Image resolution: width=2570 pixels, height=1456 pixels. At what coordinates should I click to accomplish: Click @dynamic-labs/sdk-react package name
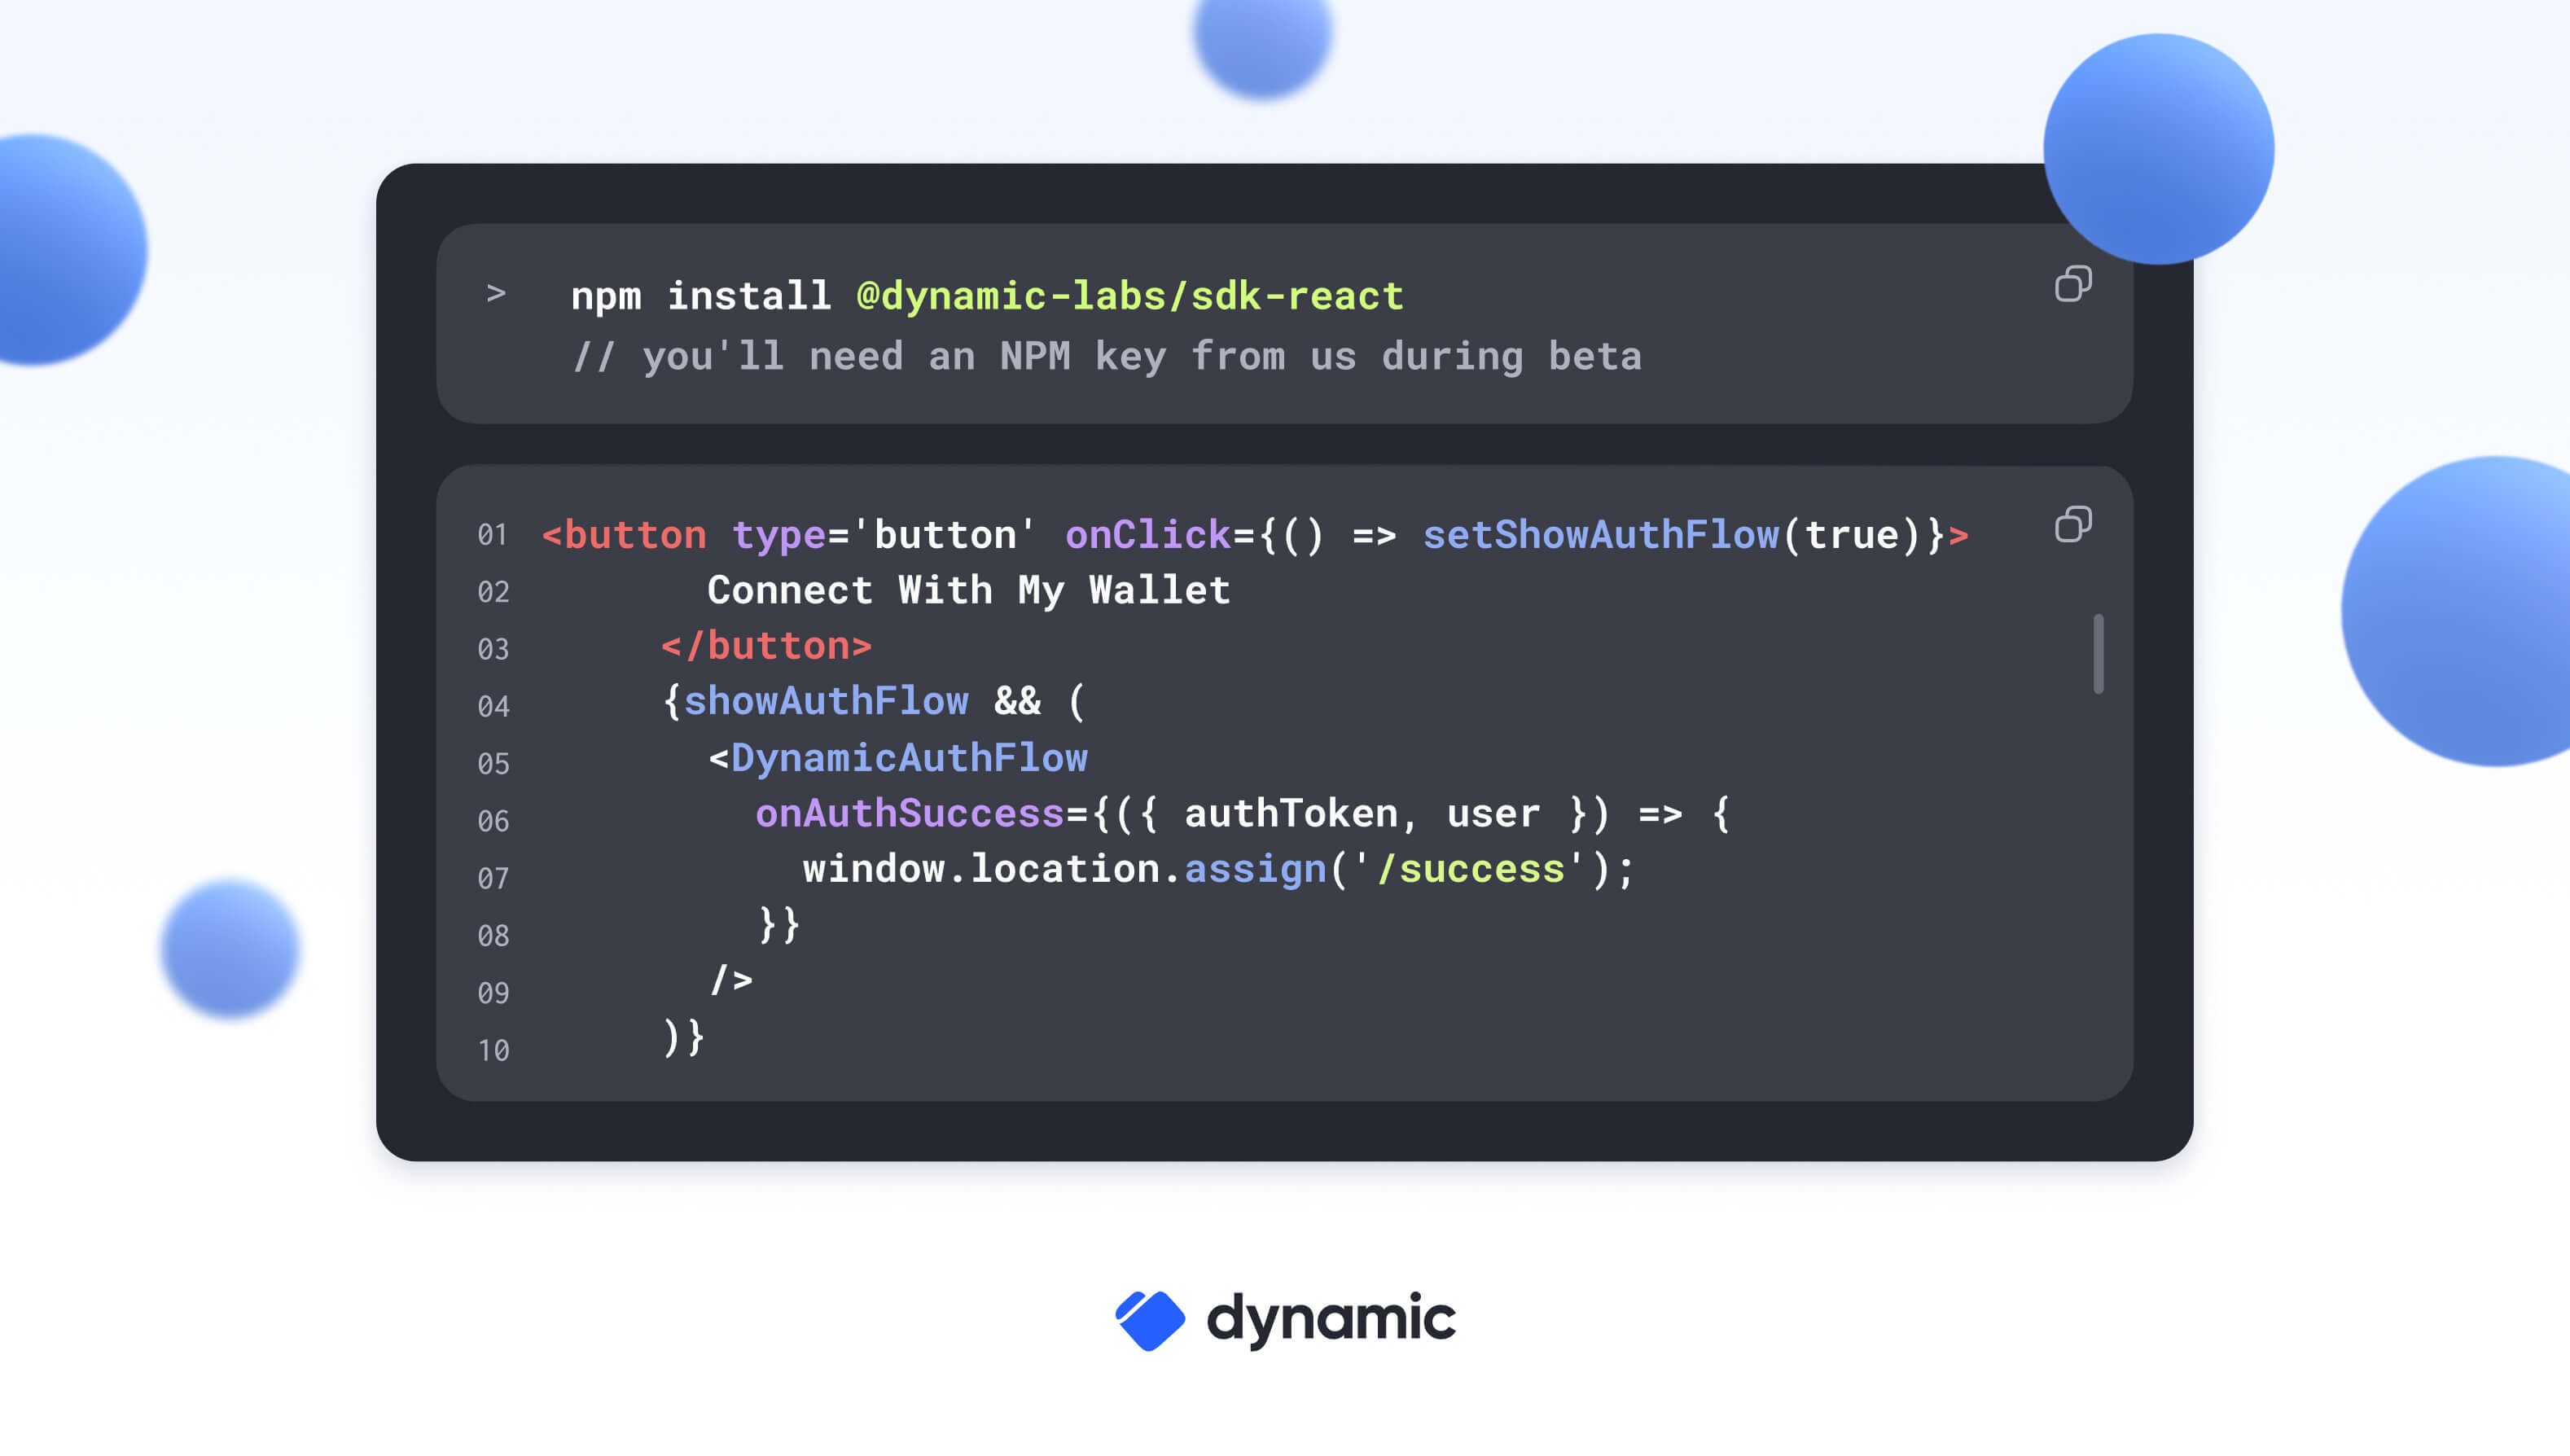[x=1130, y=296]
